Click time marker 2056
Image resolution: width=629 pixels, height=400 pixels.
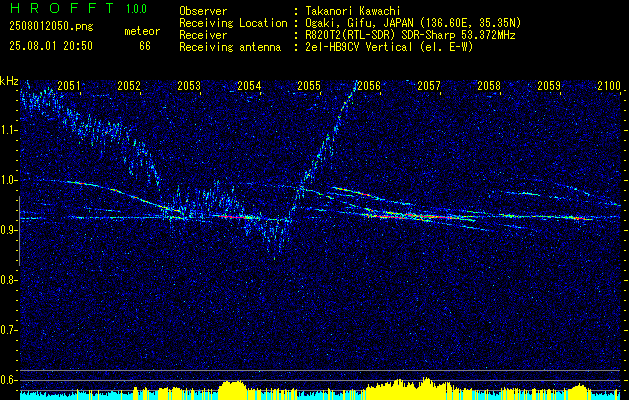tap(369, 86)
